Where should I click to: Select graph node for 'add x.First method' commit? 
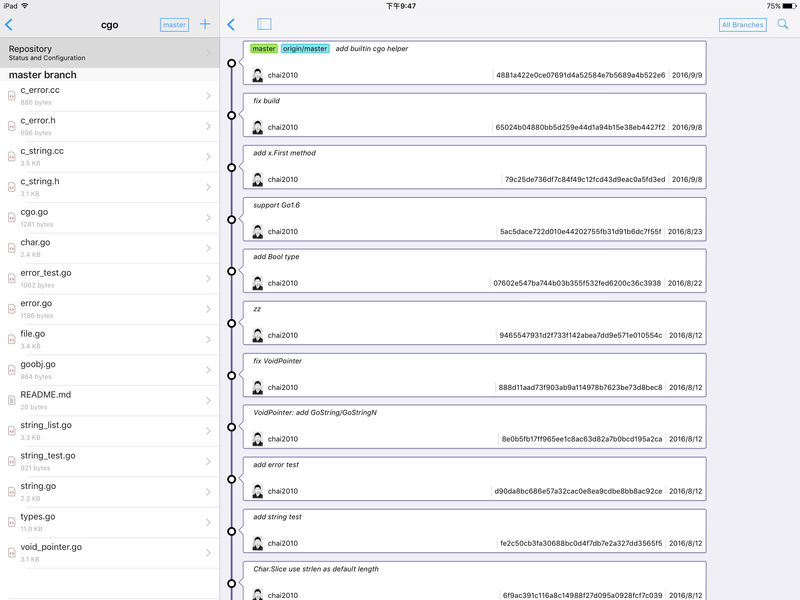point(232,167)
